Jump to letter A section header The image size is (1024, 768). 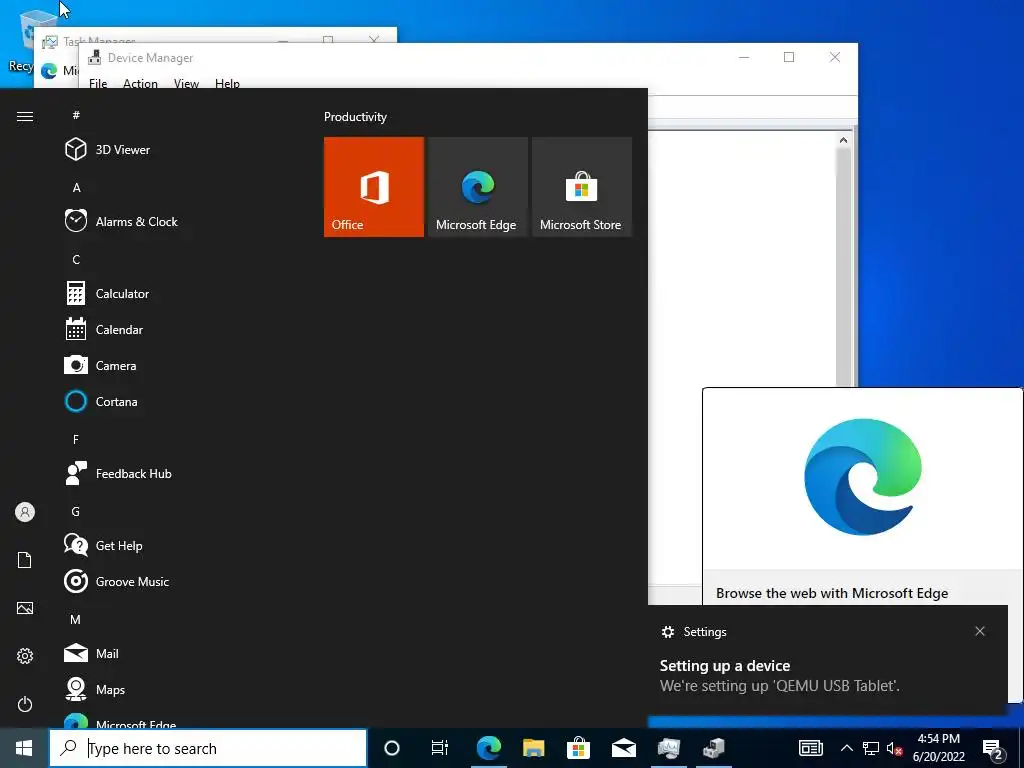pyautogui.click(x=76, y=188)
